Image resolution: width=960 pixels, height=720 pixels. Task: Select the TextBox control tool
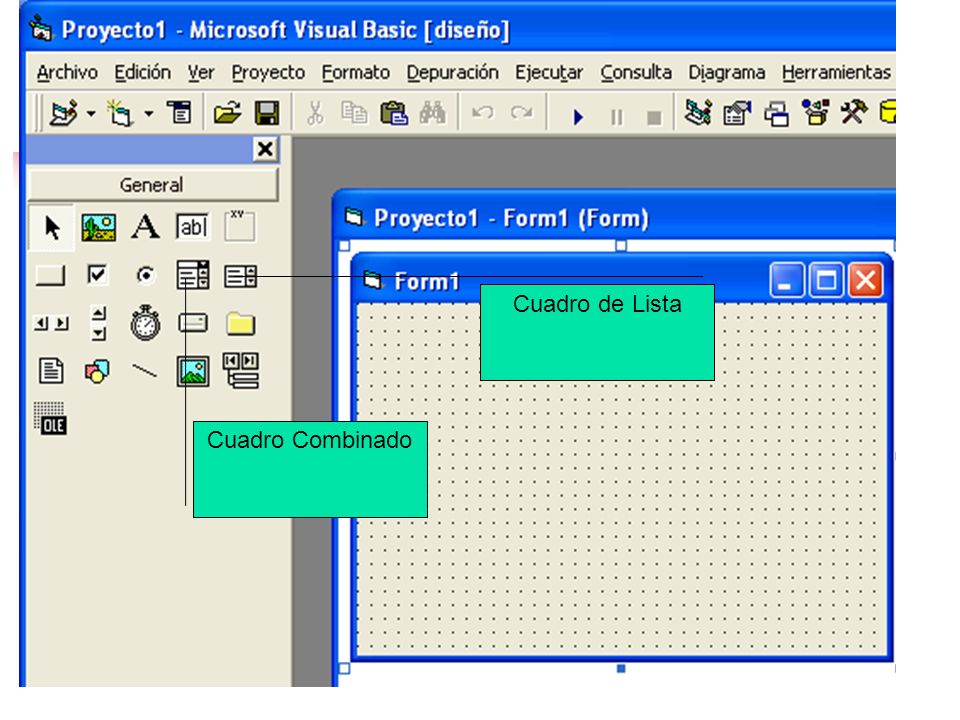click(192, 227)
